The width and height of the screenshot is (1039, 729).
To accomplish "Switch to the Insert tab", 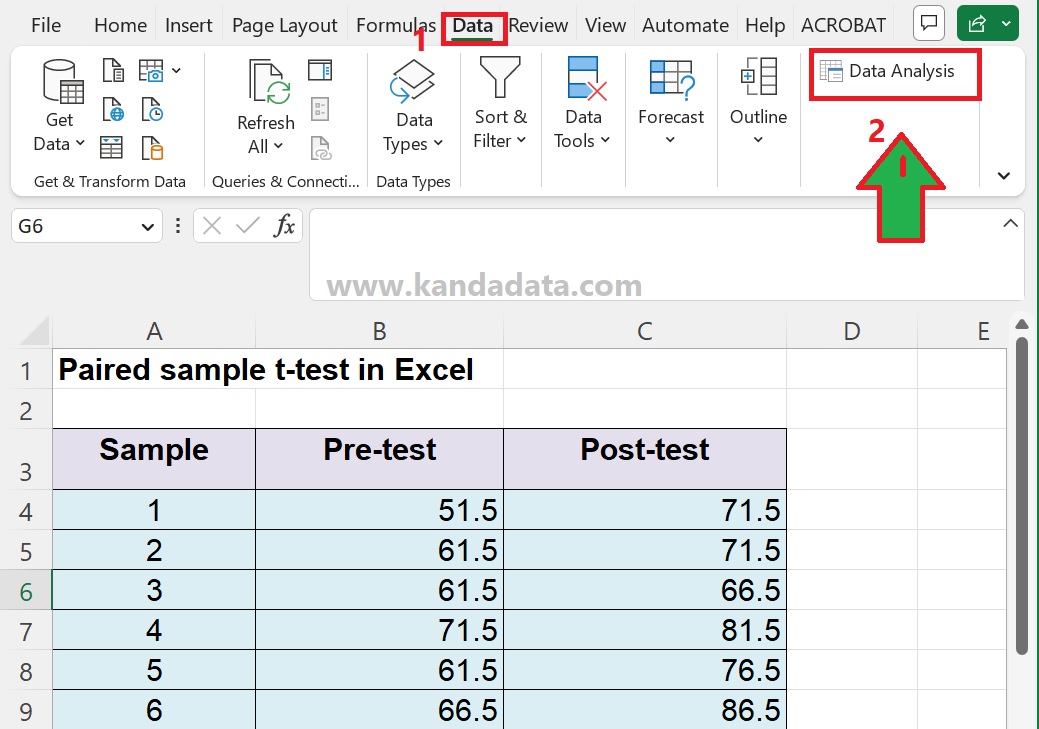I will click(189, 26).
